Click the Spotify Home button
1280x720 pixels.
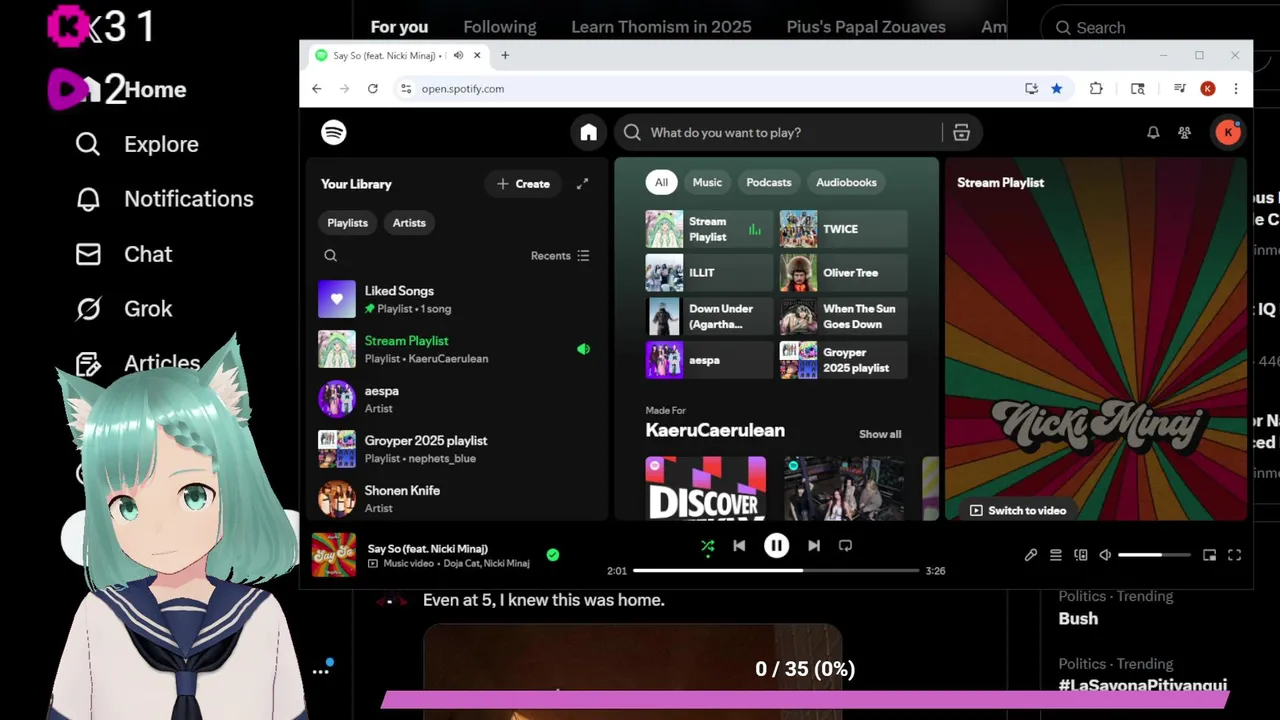coord(588,132)
